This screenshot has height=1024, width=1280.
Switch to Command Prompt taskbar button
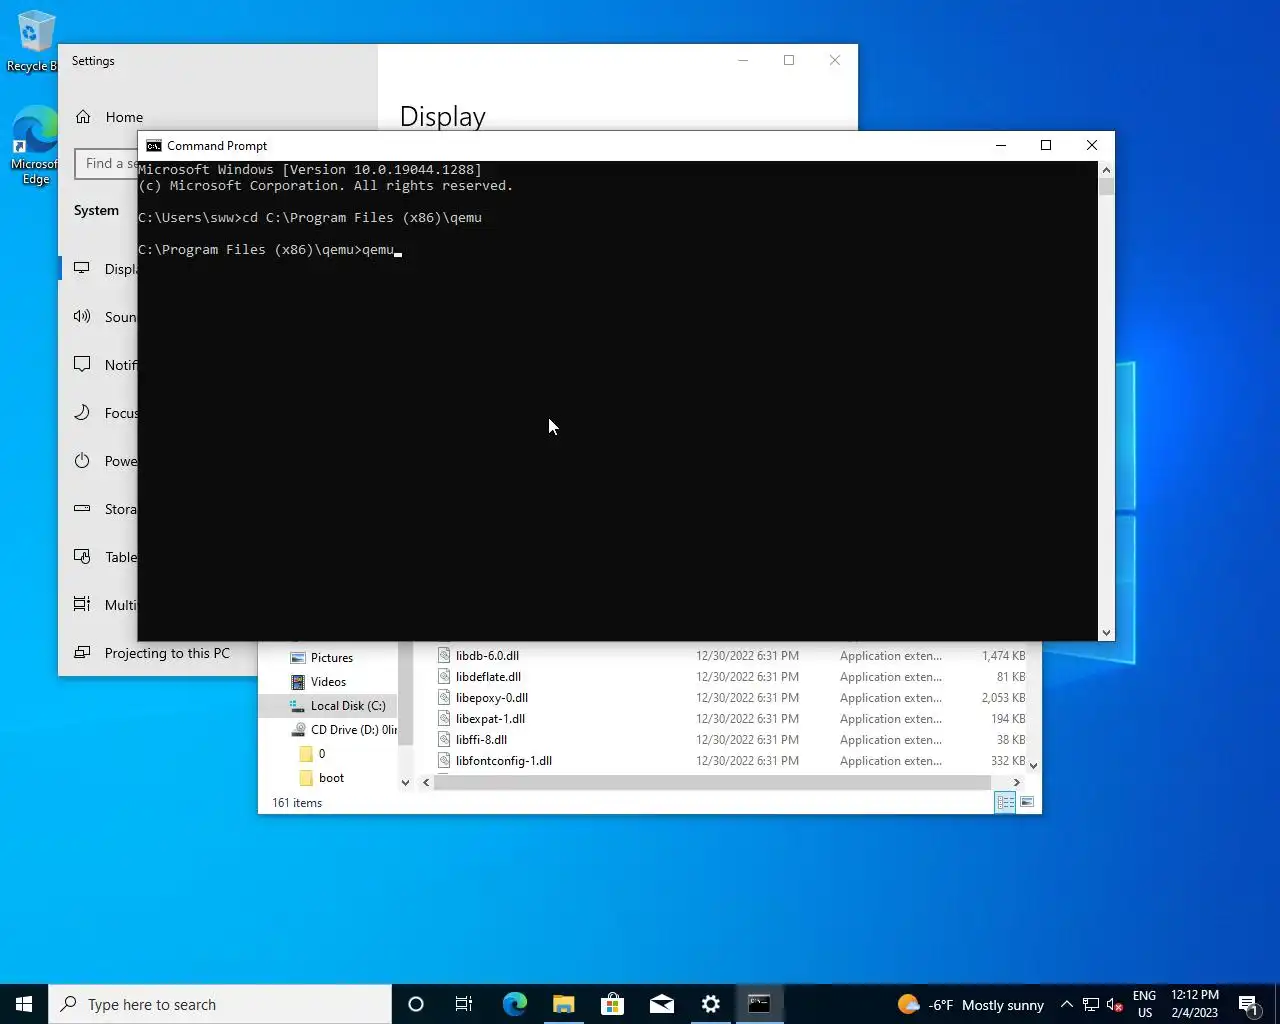pos(759,1004)
